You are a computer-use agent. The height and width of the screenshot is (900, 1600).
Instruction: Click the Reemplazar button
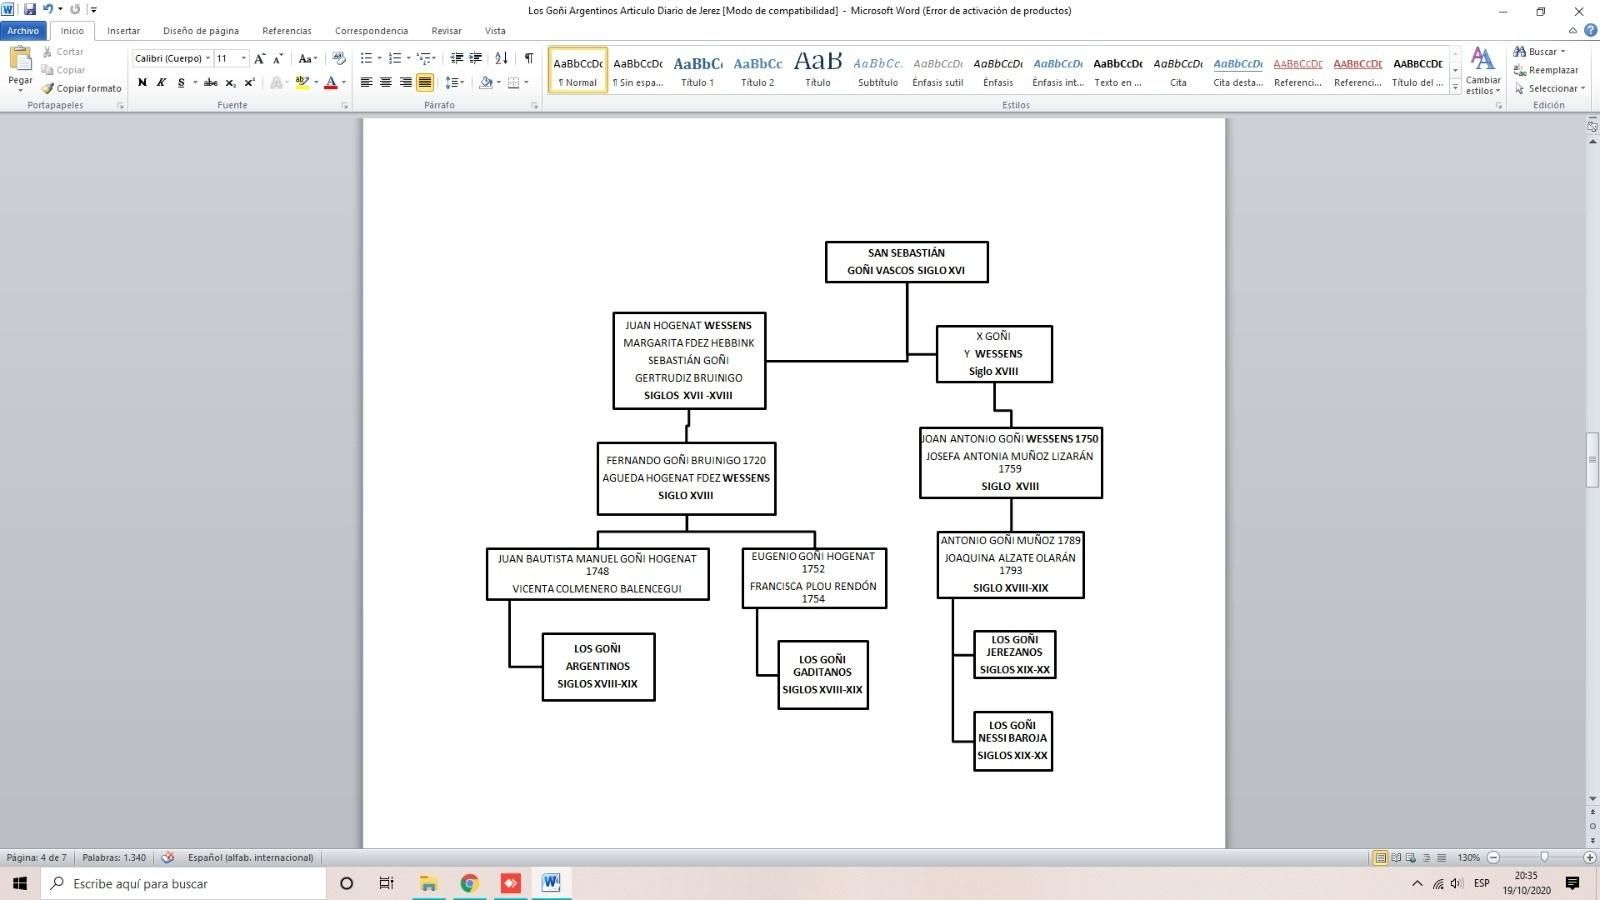[x=1547, y=70]
